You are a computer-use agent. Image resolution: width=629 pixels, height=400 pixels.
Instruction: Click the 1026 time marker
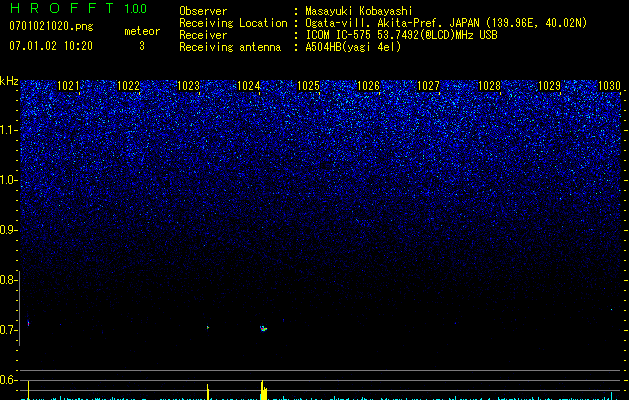368,85
